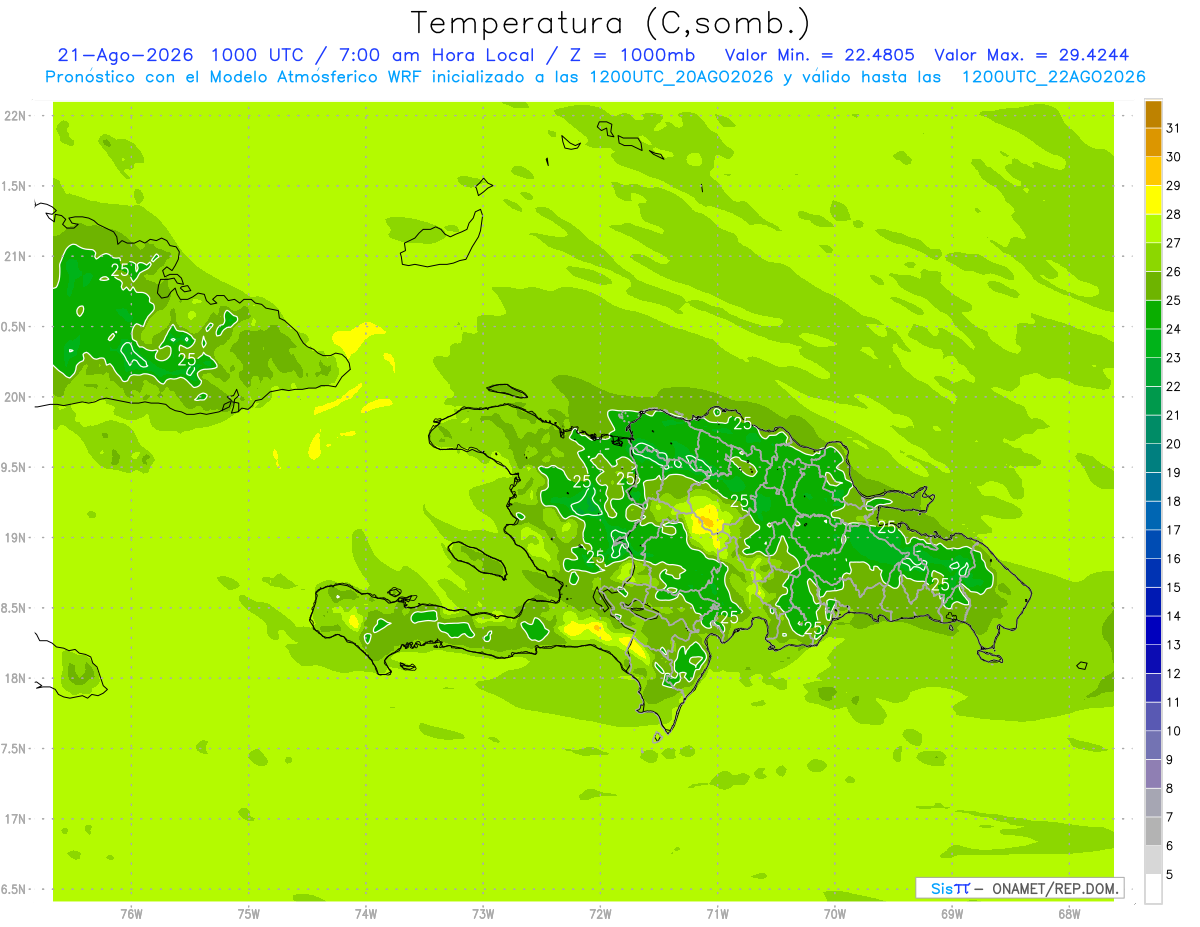The width and height of the screenshot is (1200, 927).
Task: Click the blue swatch between 13 and 14
Action: (1153, 631)
